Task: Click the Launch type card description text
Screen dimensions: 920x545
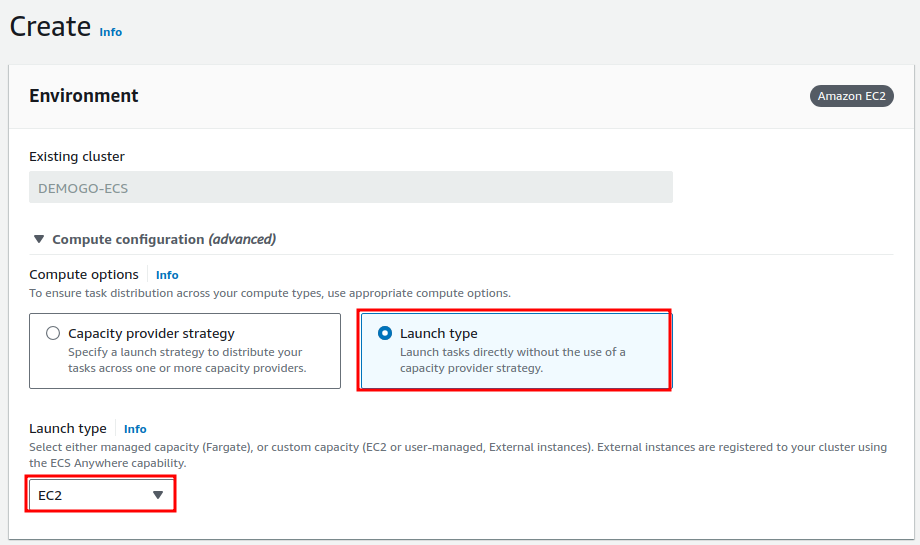Action: tap(512, 360)
